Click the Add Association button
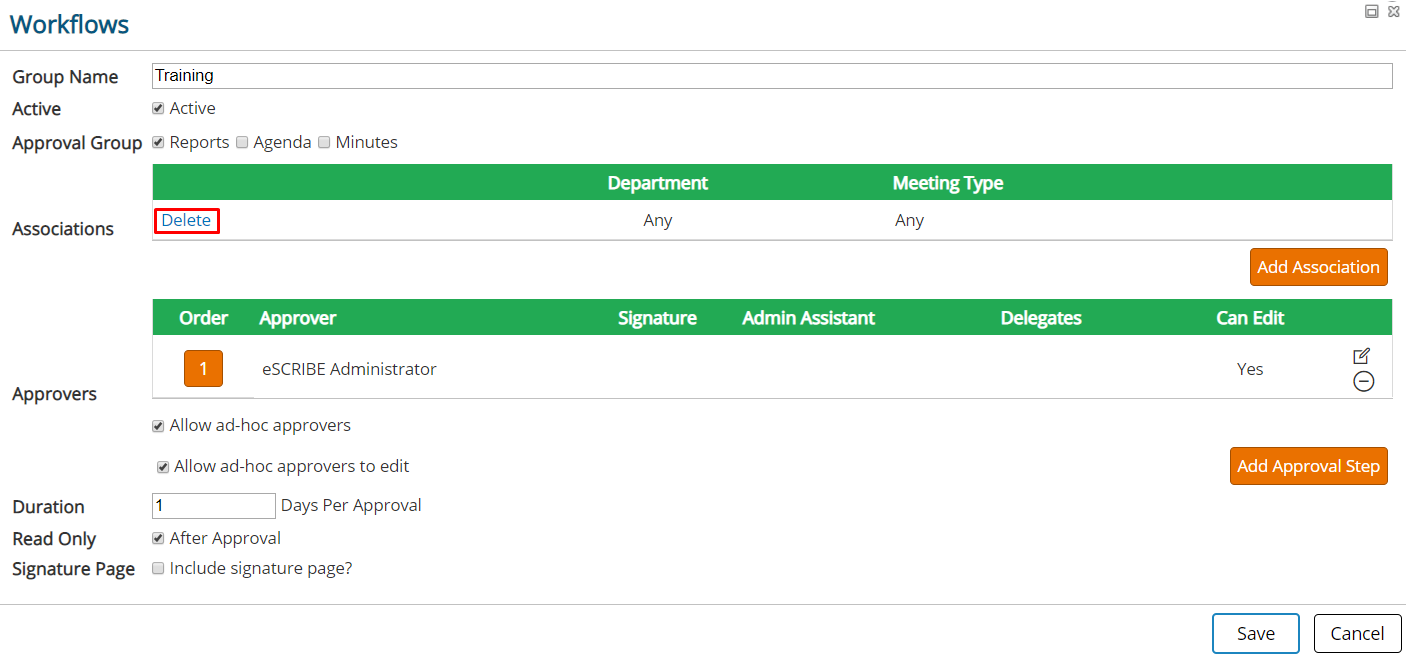 (1318, 267)
